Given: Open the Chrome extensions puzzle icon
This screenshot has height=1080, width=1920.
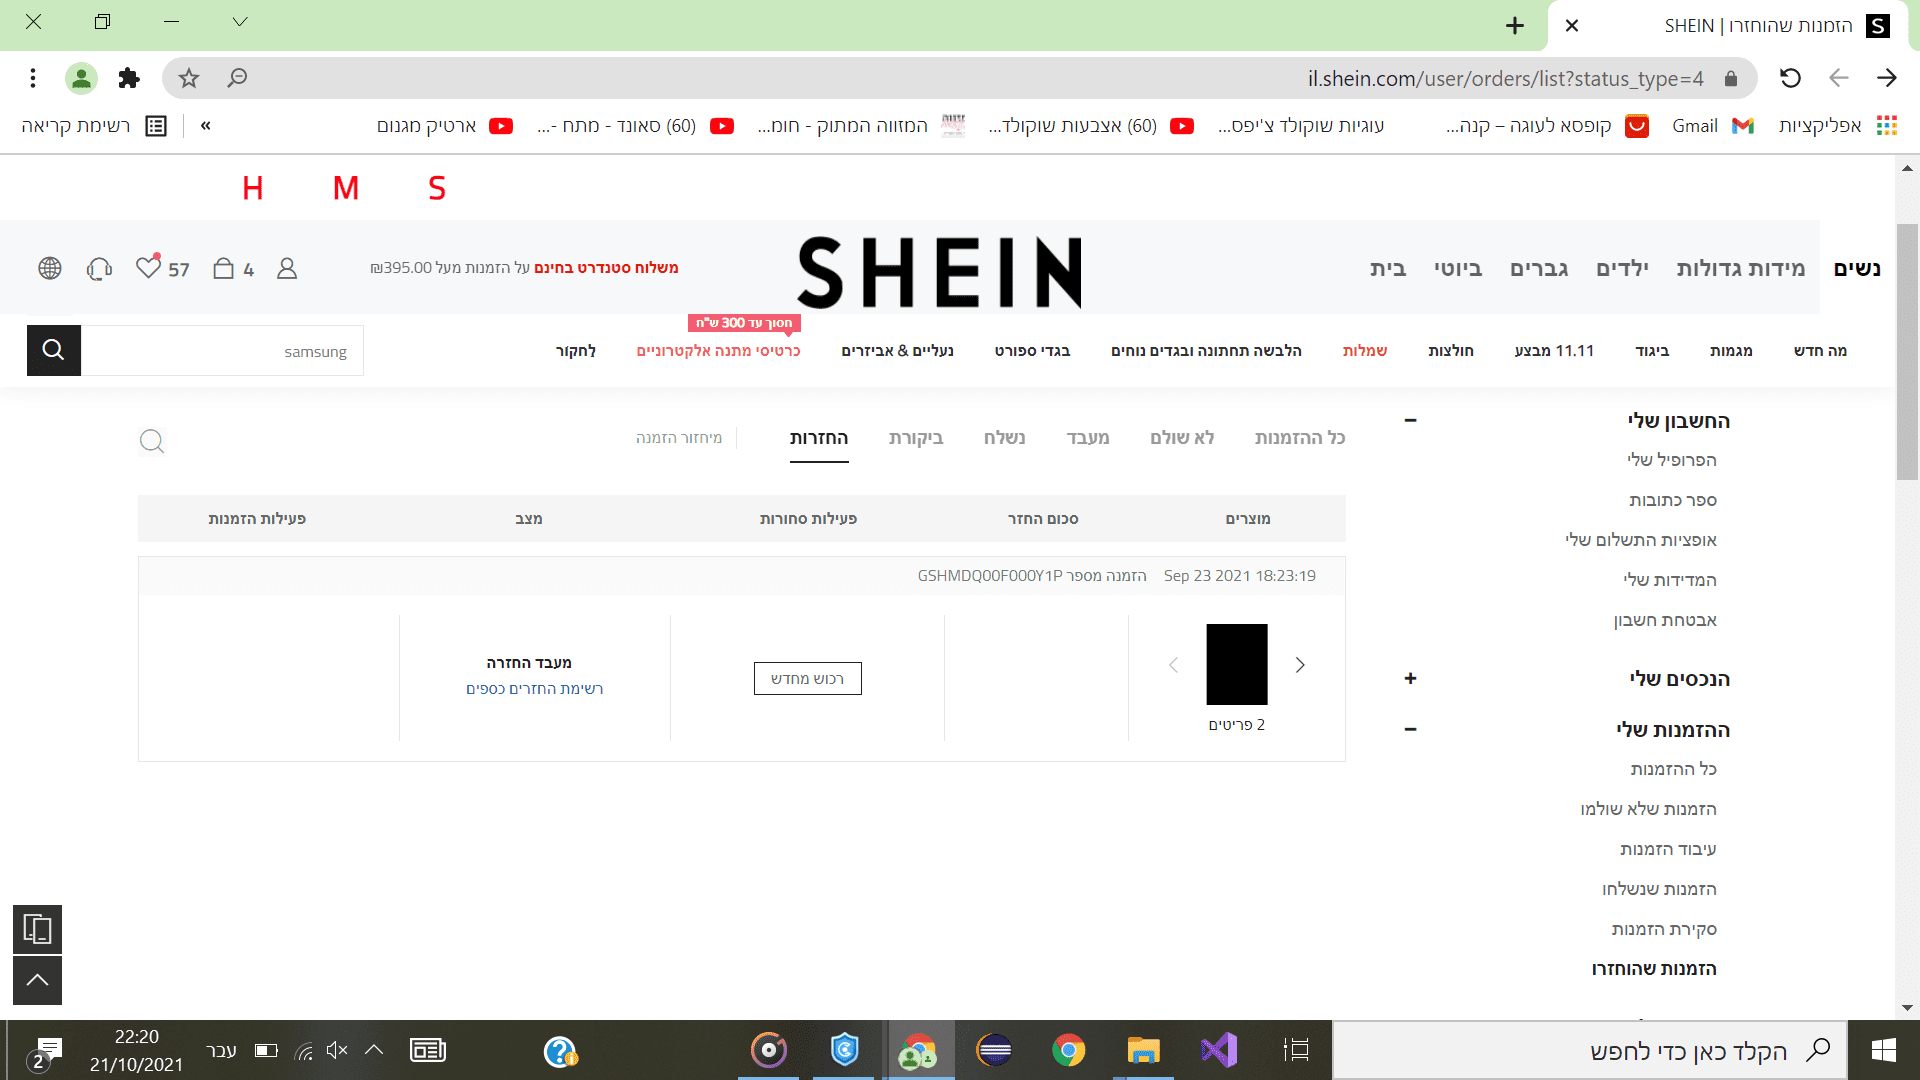Looking at the screenshot, I should coord(129,78).
